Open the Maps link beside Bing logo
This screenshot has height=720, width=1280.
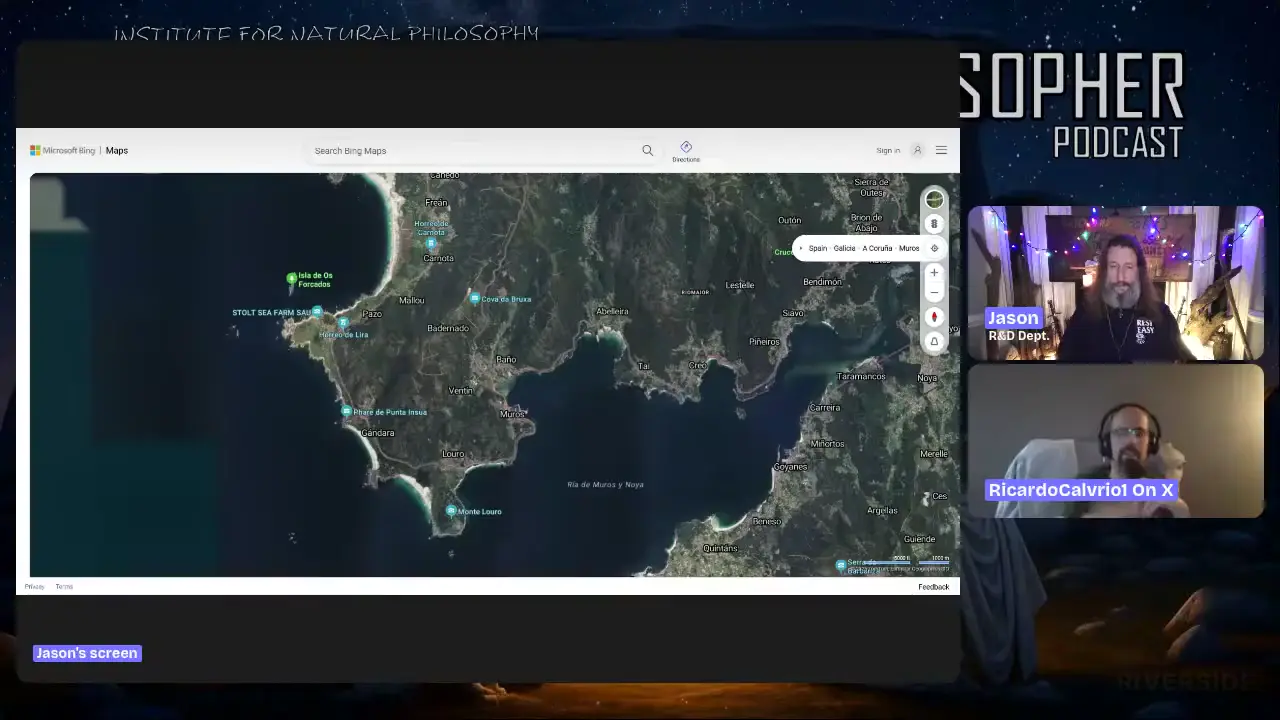coord(117,151)
